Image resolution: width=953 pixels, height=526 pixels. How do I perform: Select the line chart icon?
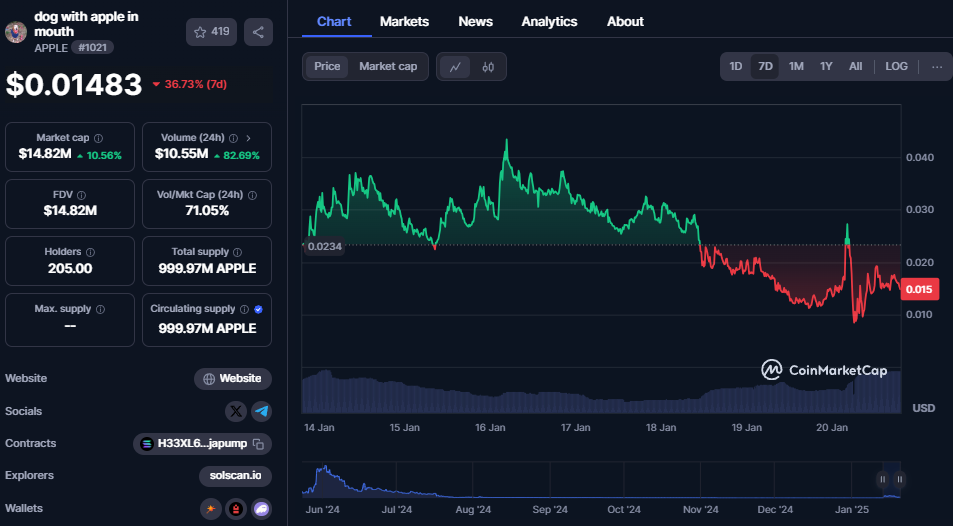click(455, 67)
